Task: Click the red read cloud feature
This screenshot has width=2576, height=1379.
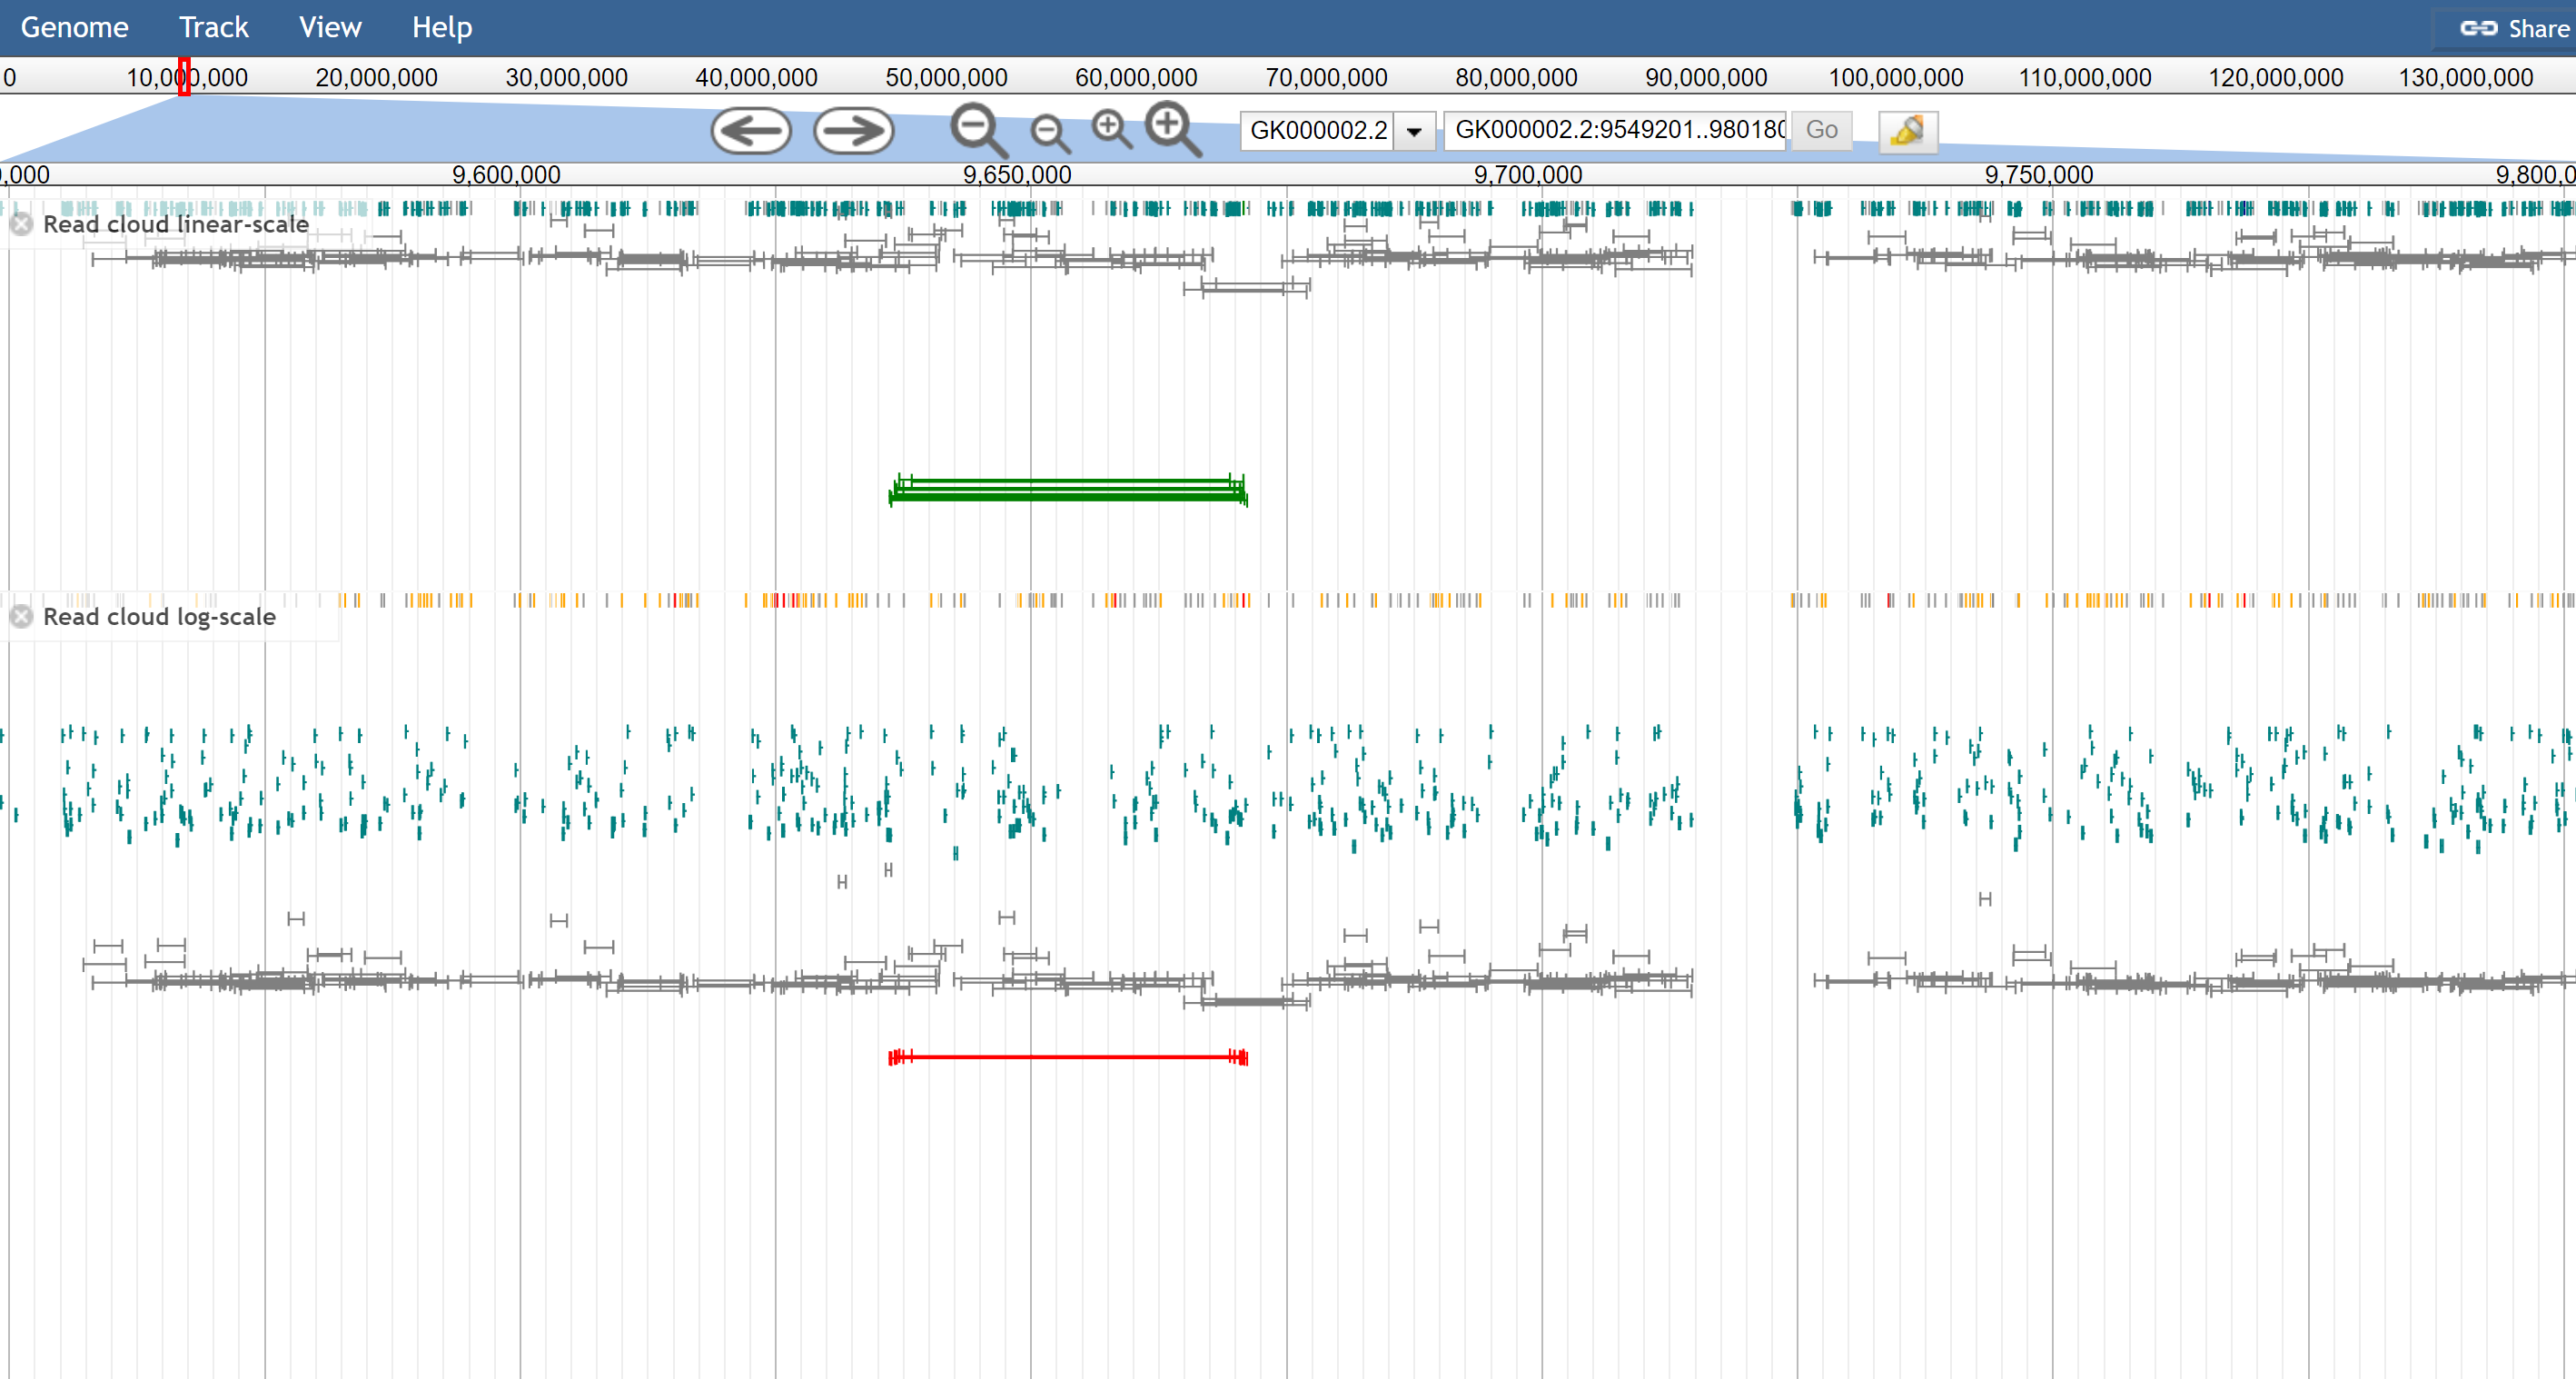Action: pyautogui.click(x=1068, y=1057)
